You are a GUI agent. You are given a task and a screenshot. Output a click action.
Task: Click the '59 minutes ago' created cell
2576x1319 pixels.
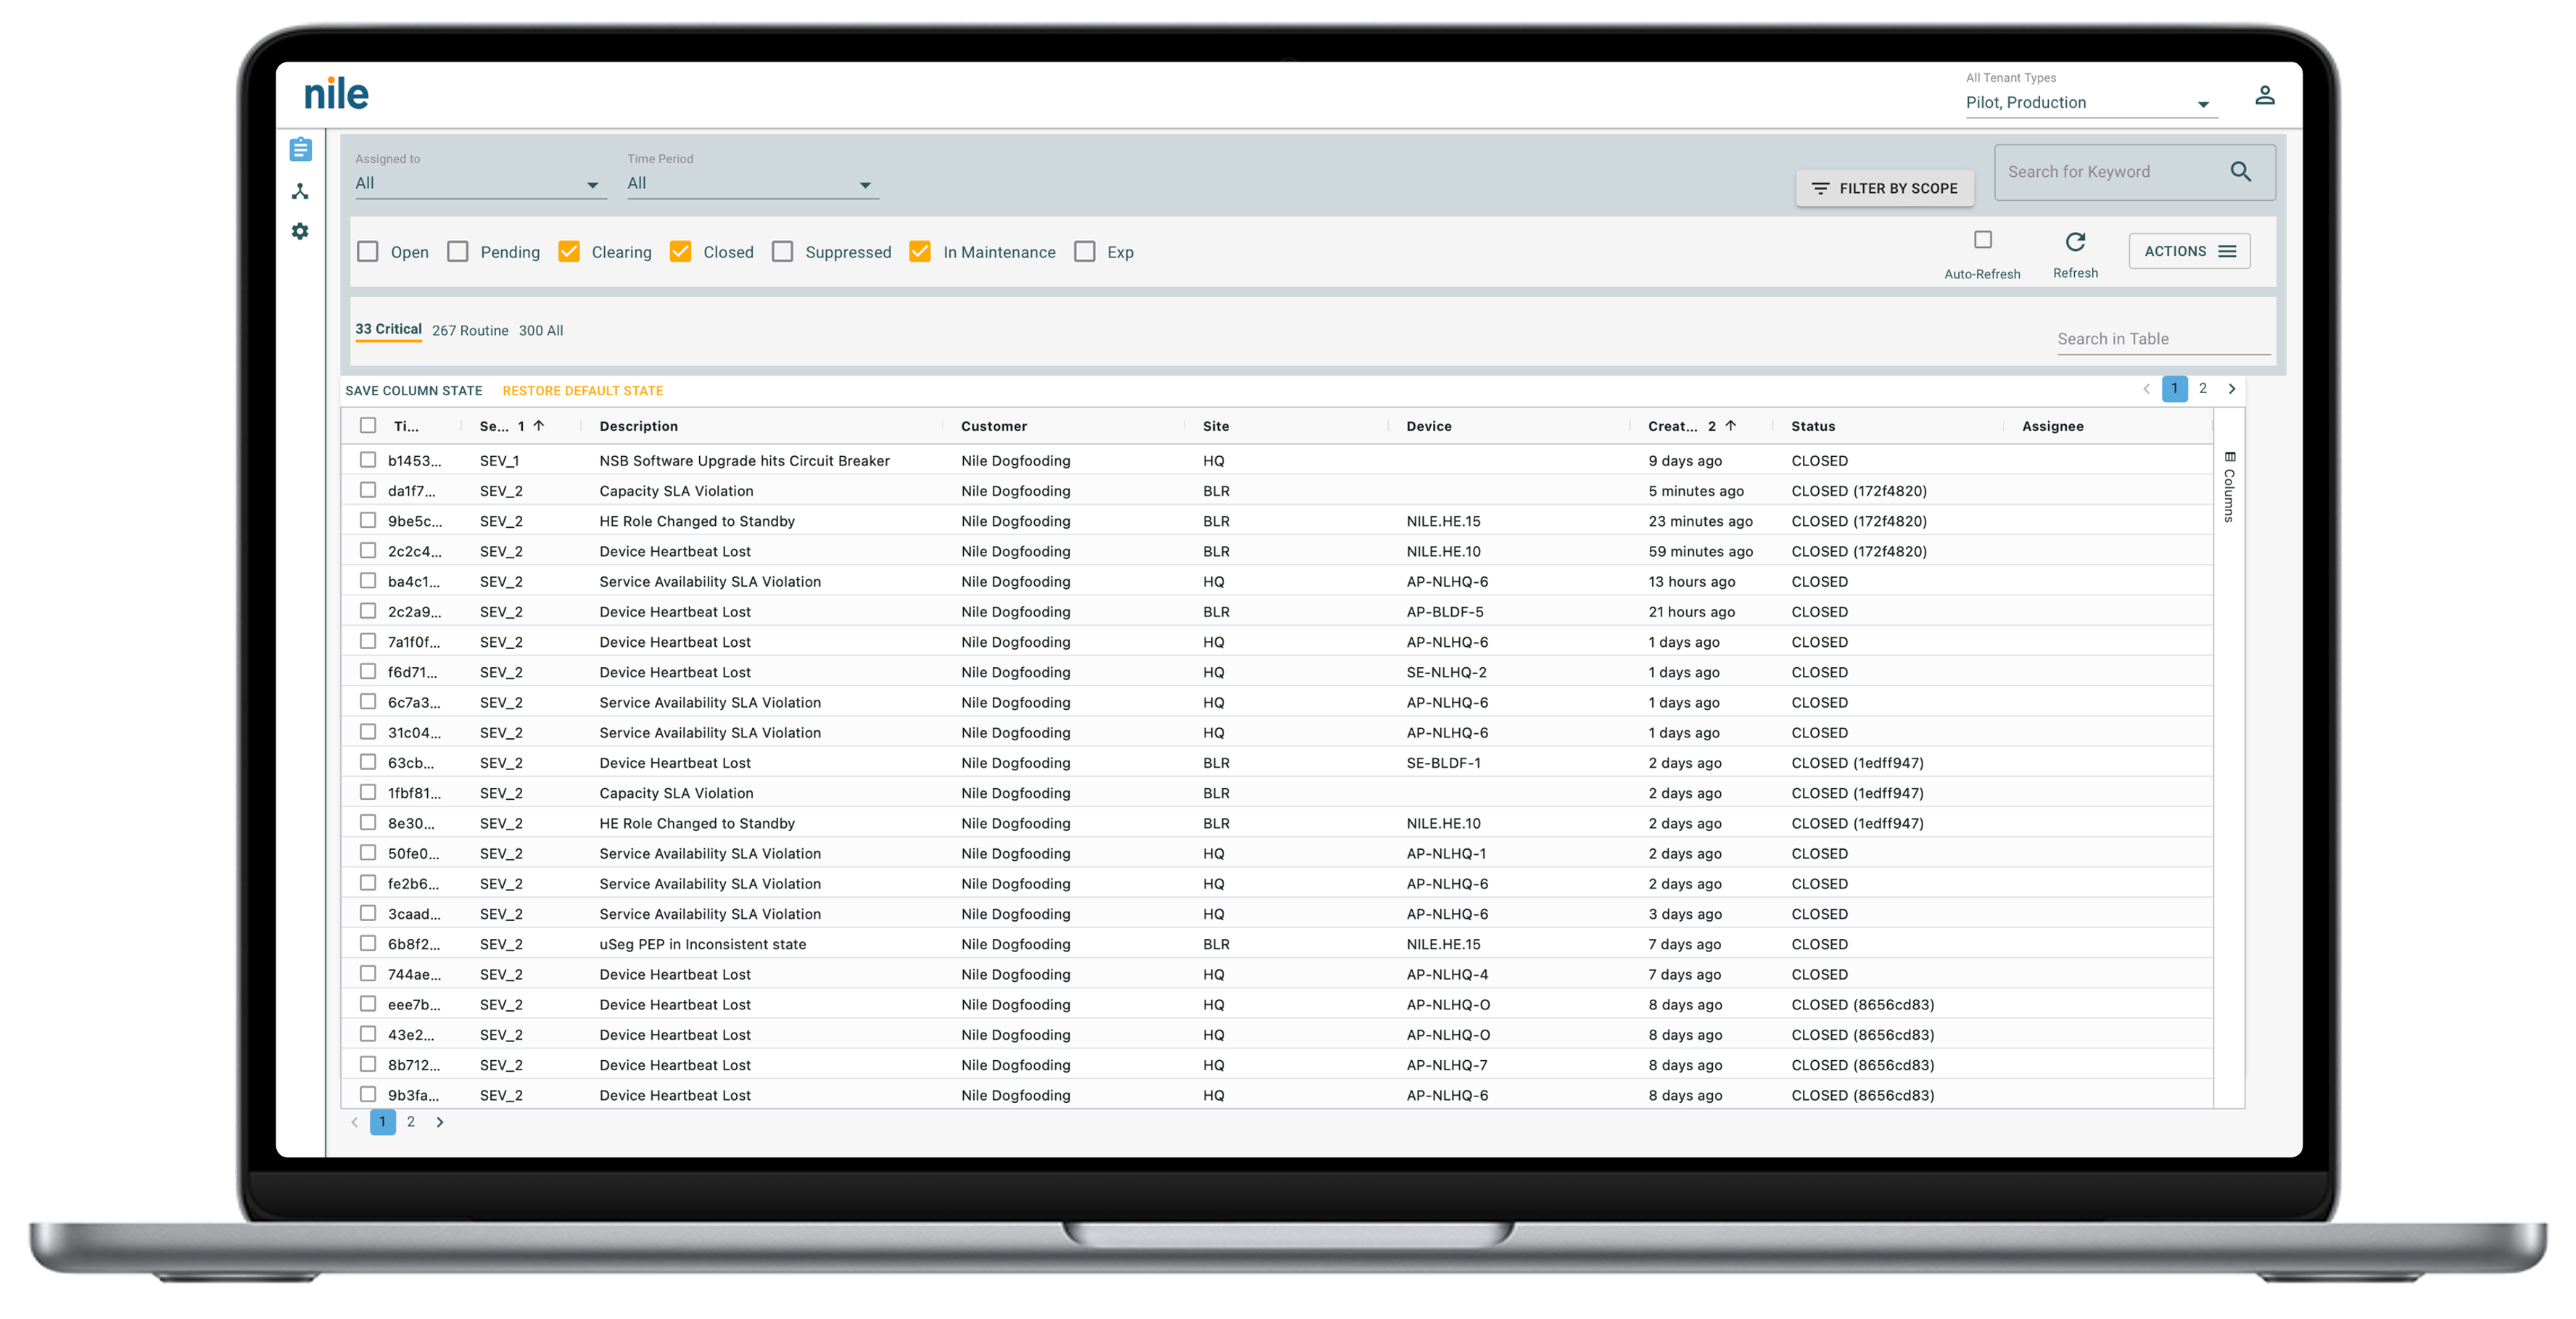point(1700,551)
